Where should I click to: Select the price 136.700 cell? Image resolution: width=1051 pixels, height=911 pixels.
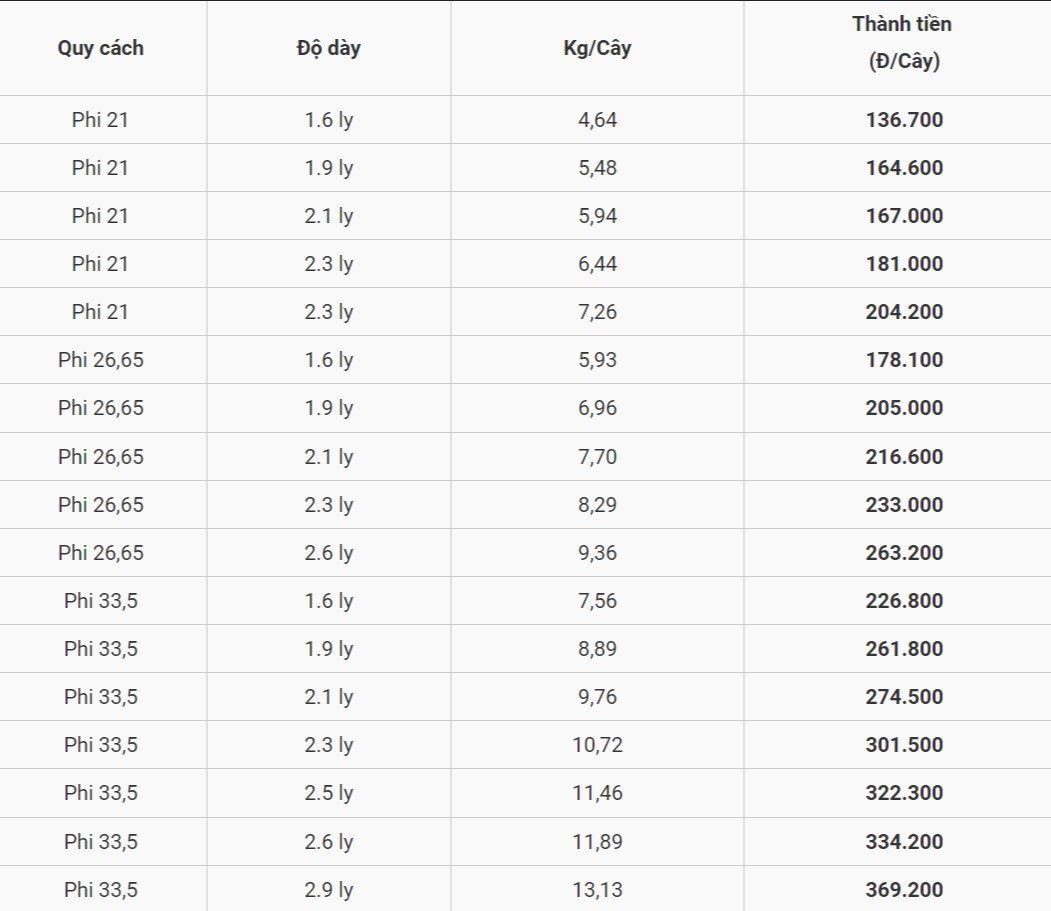pos(904,120)
